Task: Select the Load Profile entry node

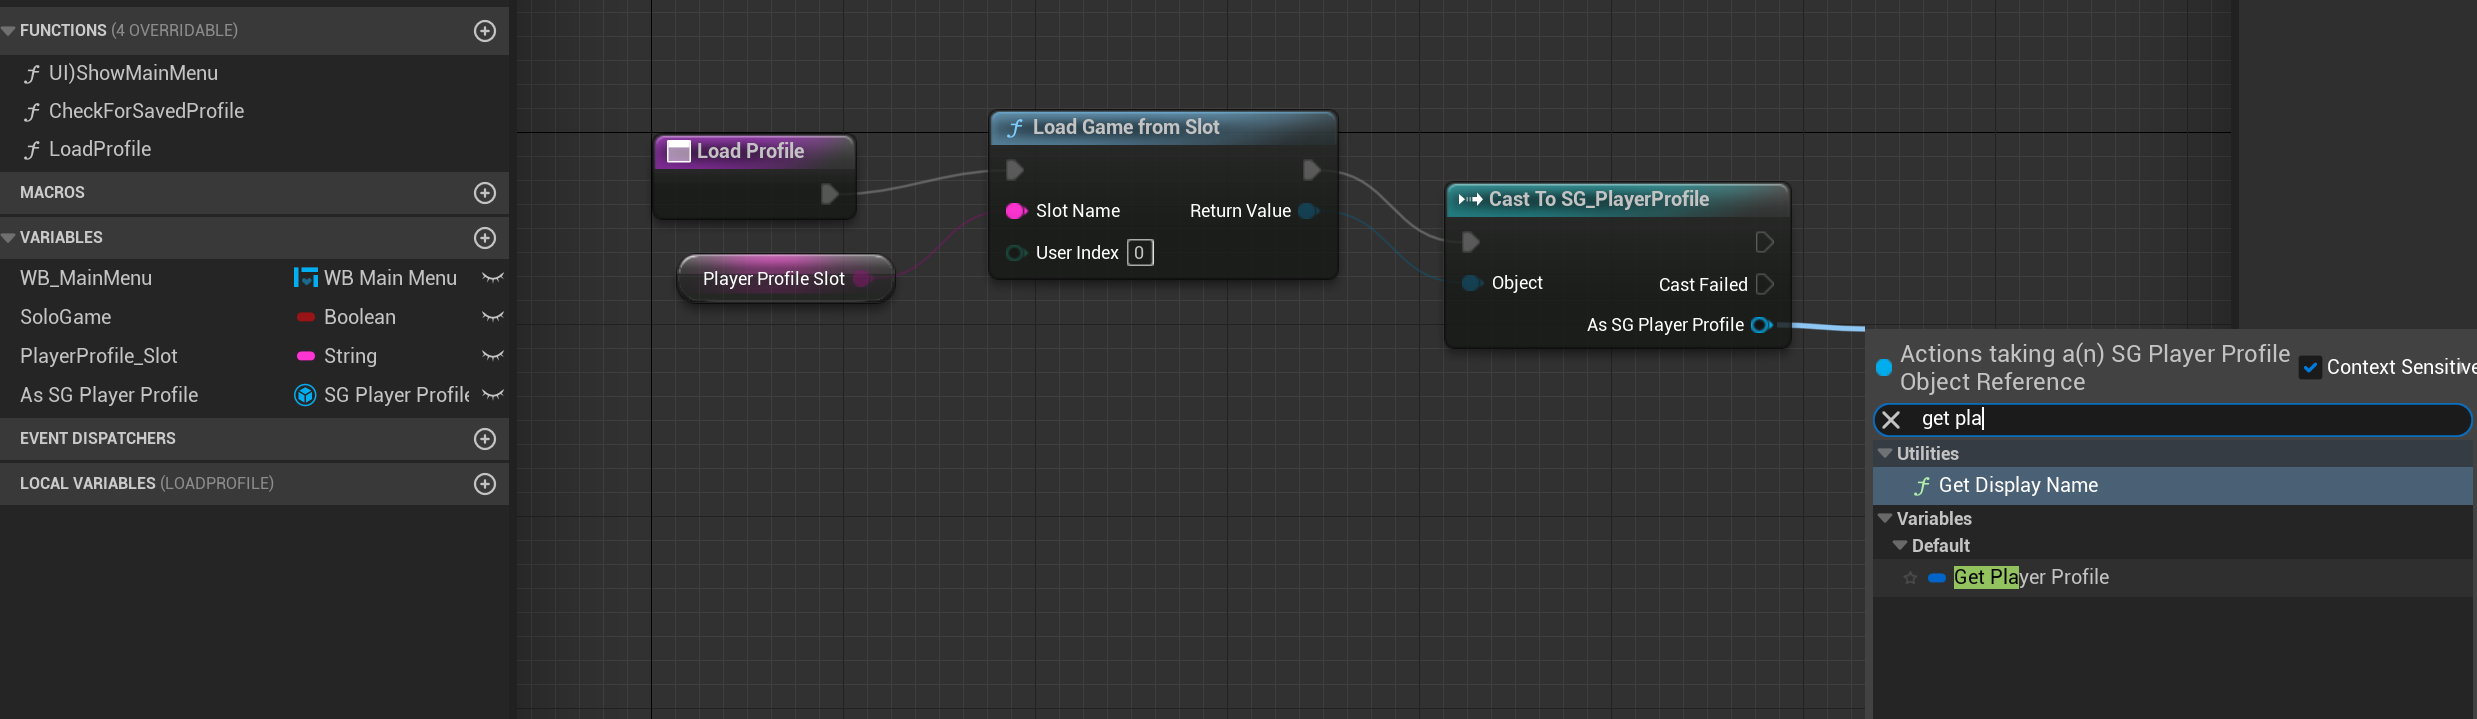Action: tap(752, 152)
